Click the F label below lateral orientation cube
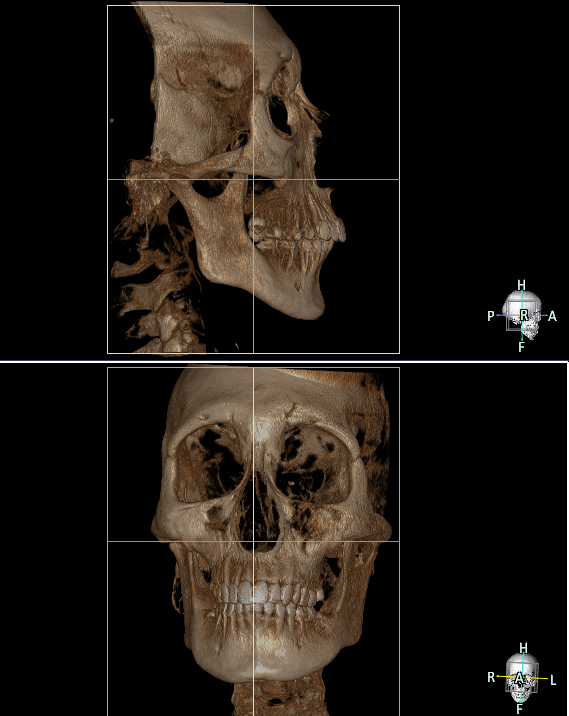 click(x=522, y=347)
